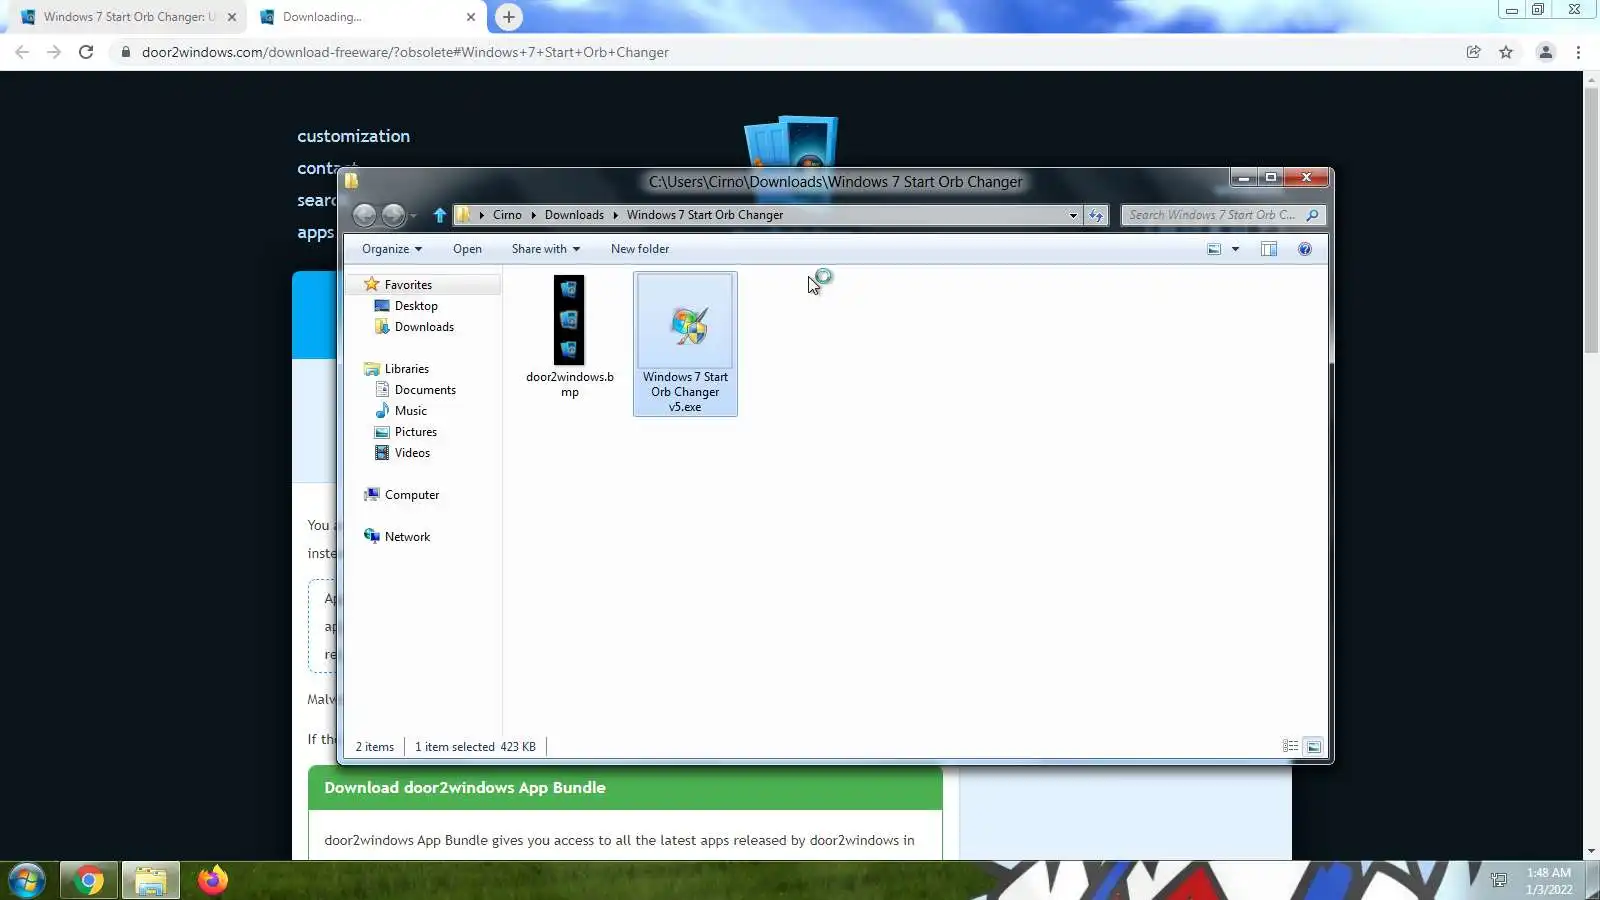The image size is (1600, 900).
Task: Open Pictures library in navigation pane
Action: 415,432
